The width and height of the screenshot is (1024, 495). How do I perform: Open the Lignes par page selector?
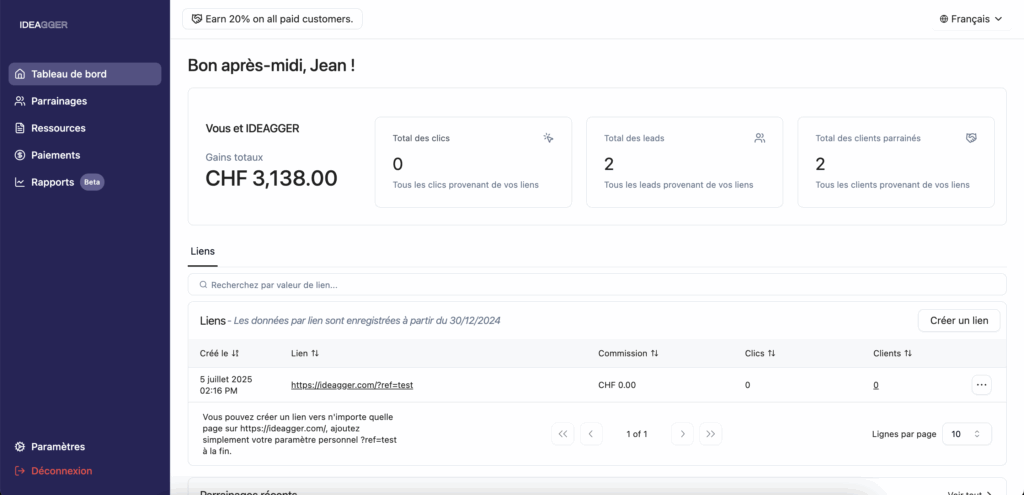[x=967, y=434]
